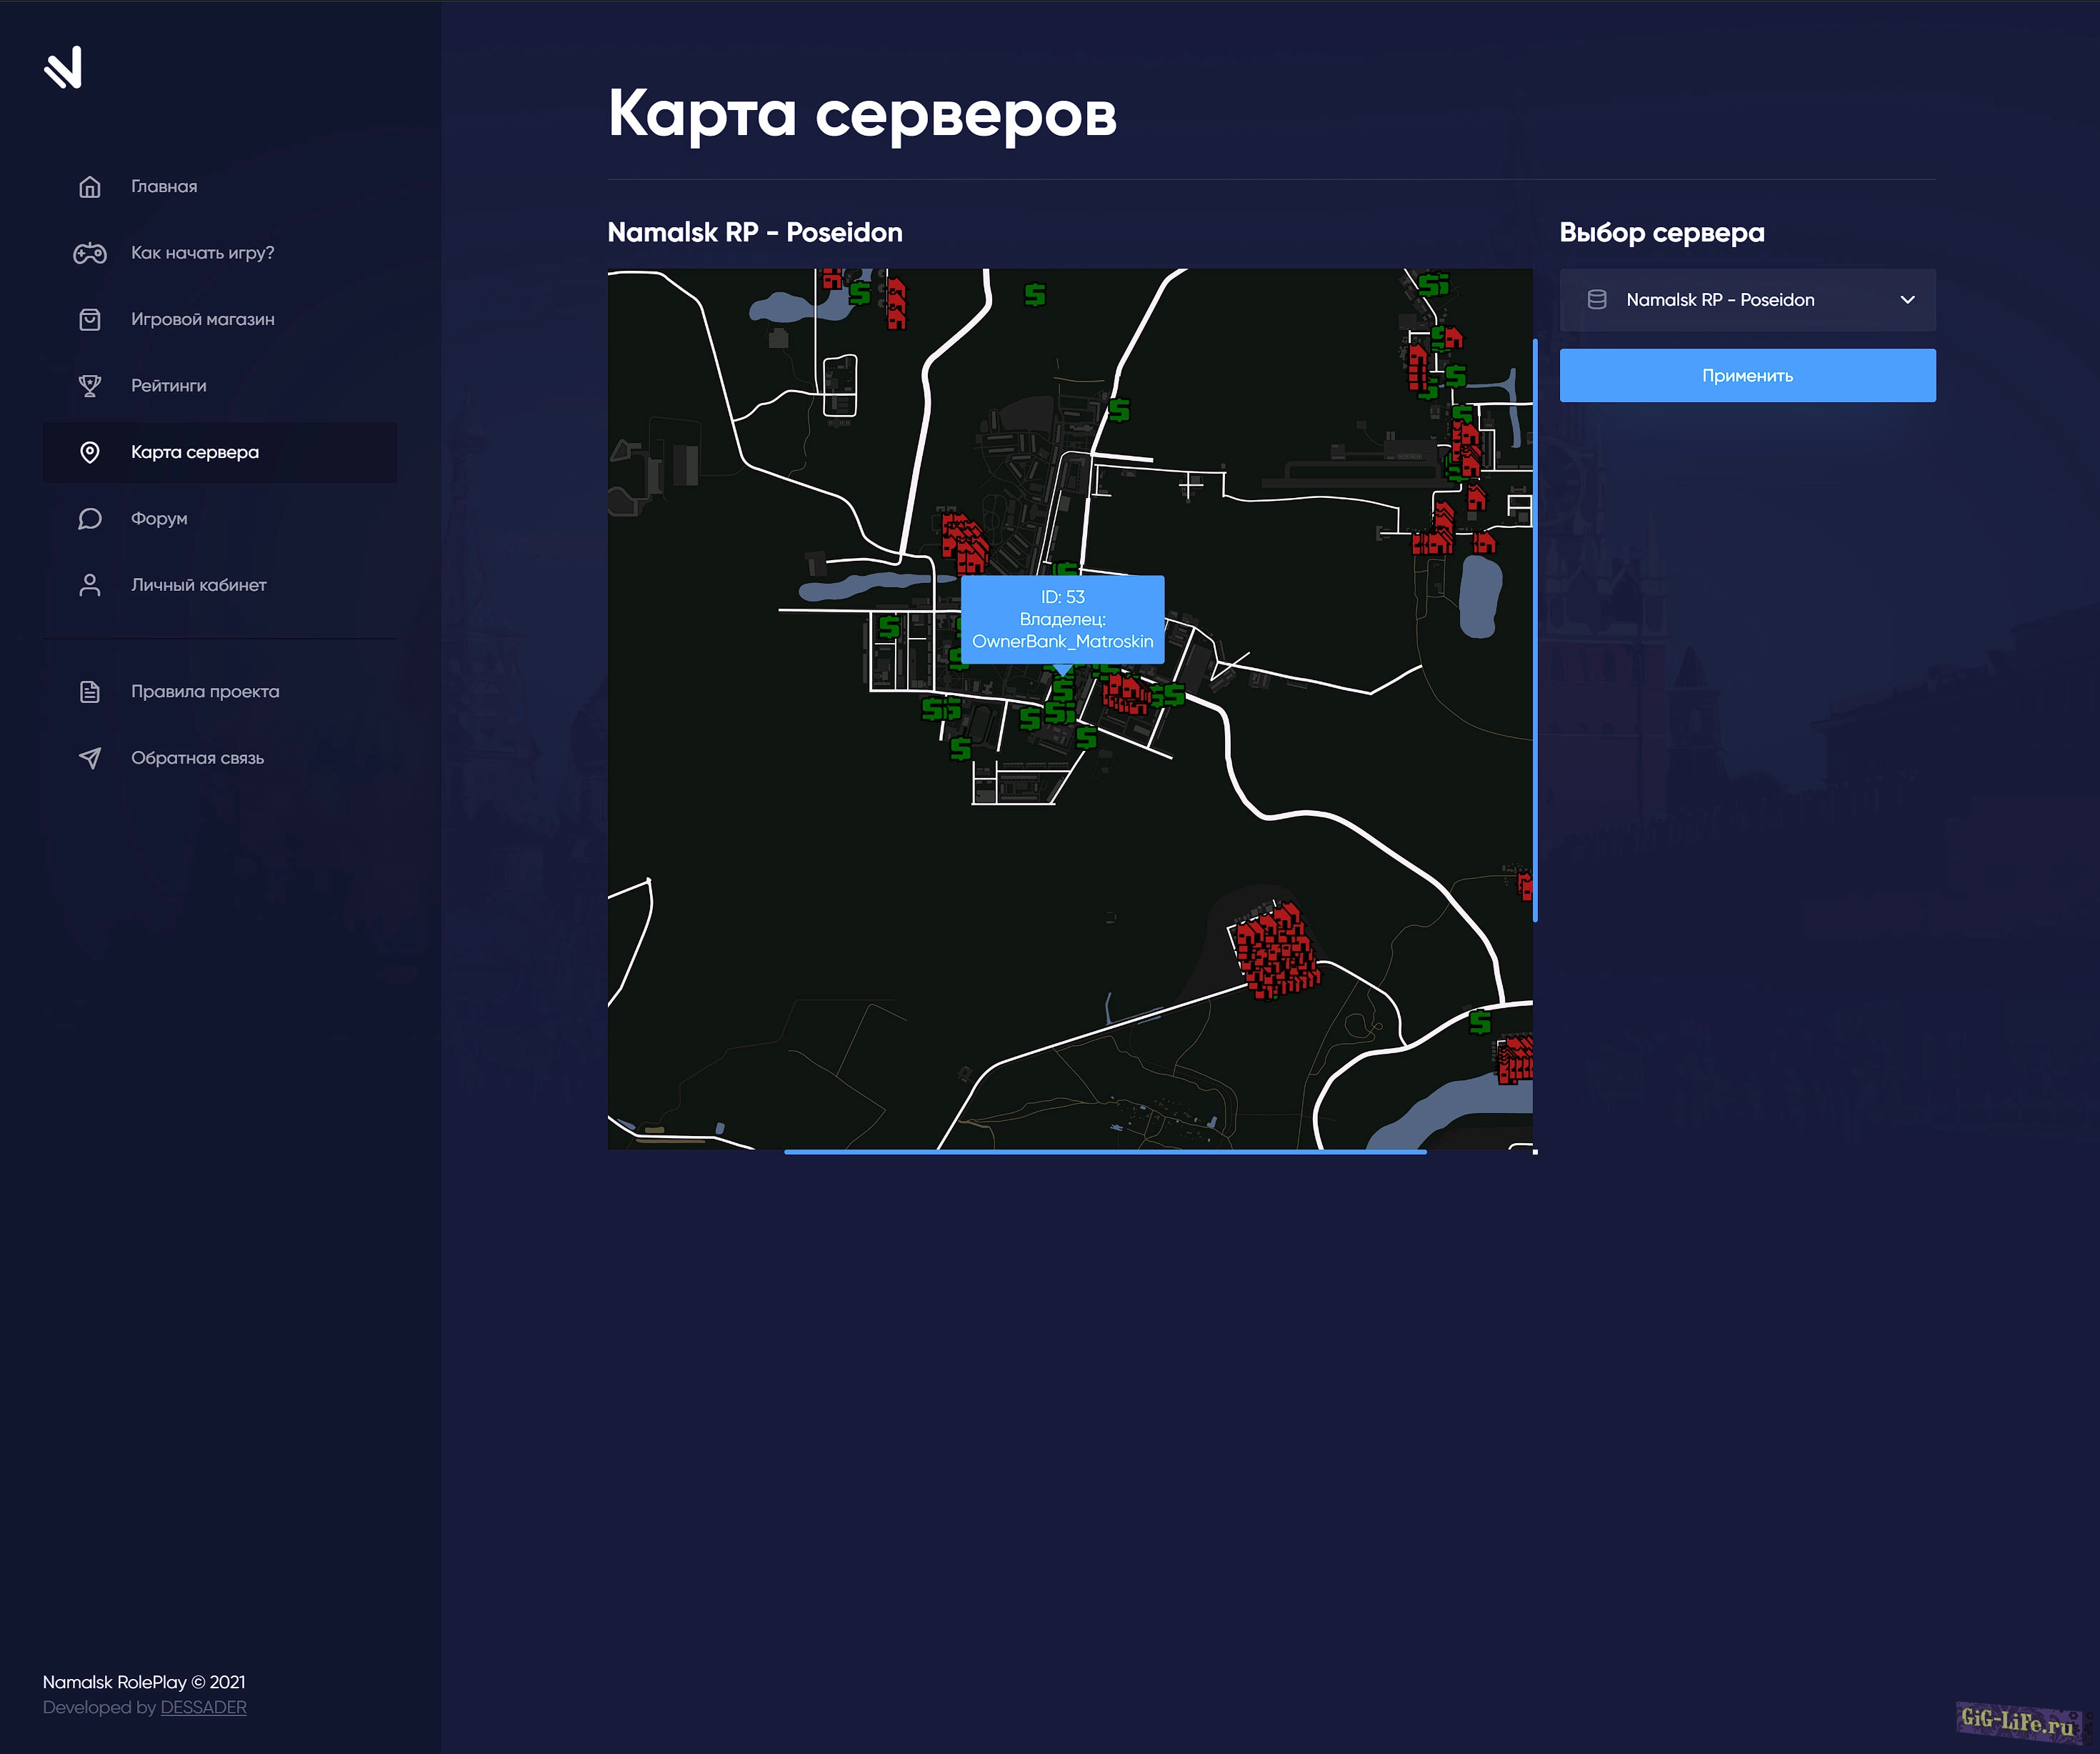Screen dimensions: 2100x1754
Task: Click the chevron arrow in server selector
Action: (1907, 300)
